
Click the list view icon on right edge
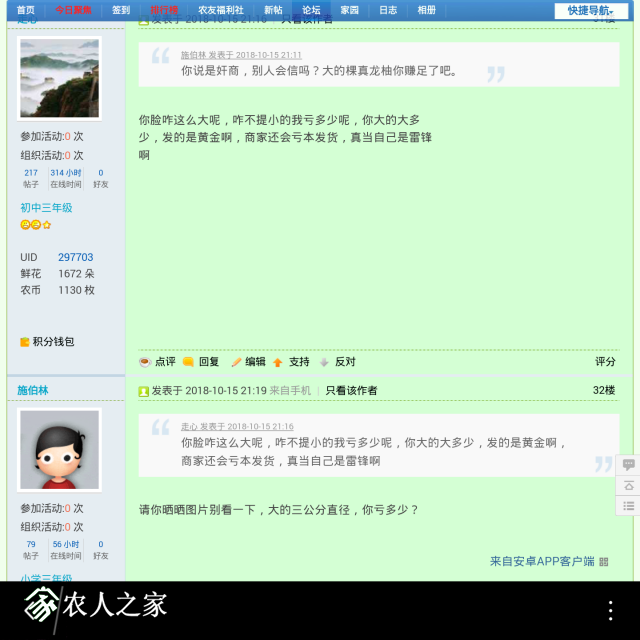tap(628, 506)
